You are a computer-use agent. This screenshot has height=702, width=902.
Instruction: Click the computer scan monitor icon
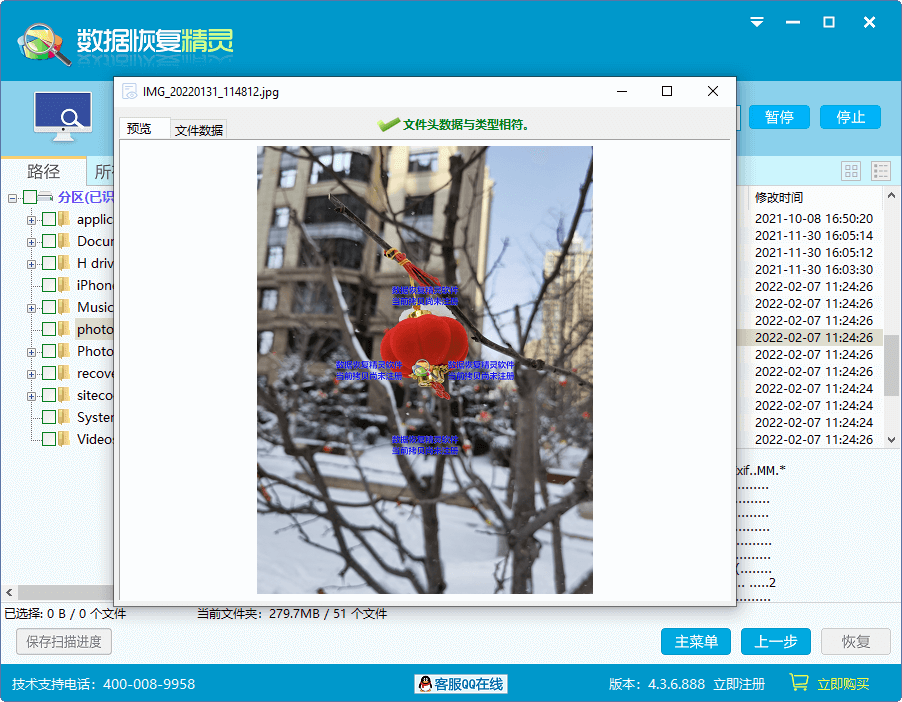pyautogui.click(x=63, y=116)
